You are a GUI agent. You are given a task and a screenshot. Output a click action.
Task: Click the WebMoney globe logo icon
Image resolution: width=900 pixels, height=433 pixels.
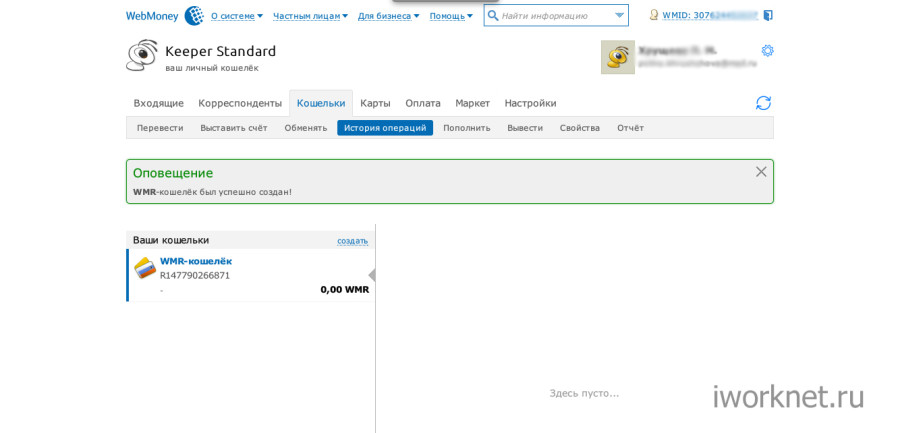[194, 15]
